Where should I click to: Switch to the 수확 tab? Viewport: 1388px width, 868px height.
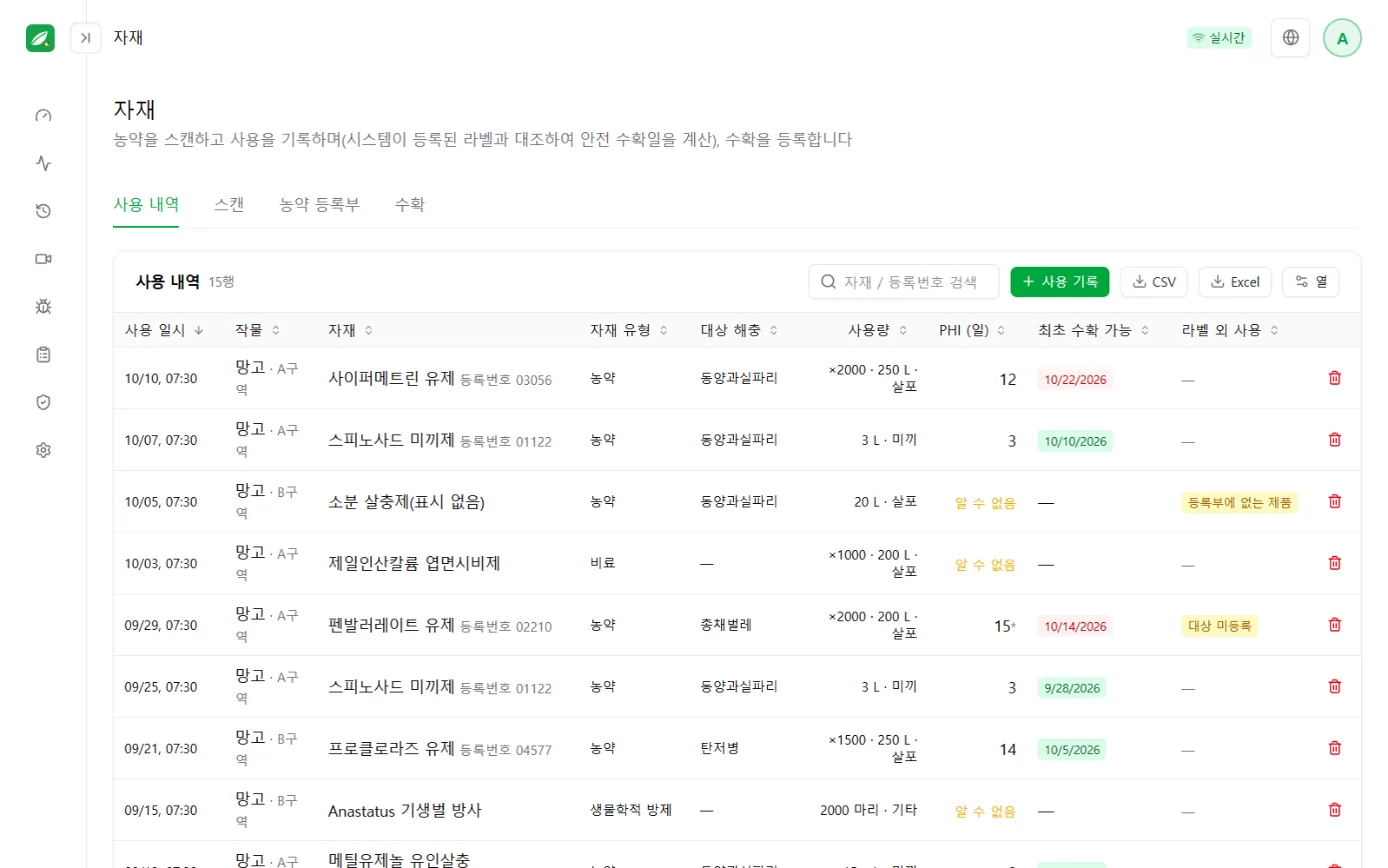pyautogui.click(x=410, y=204)
